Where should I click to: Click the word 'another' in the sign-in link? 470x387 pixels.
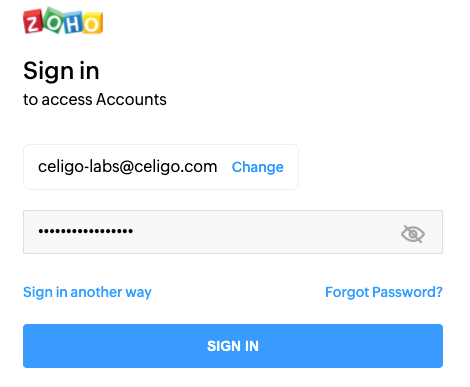[x=96, y=292]
